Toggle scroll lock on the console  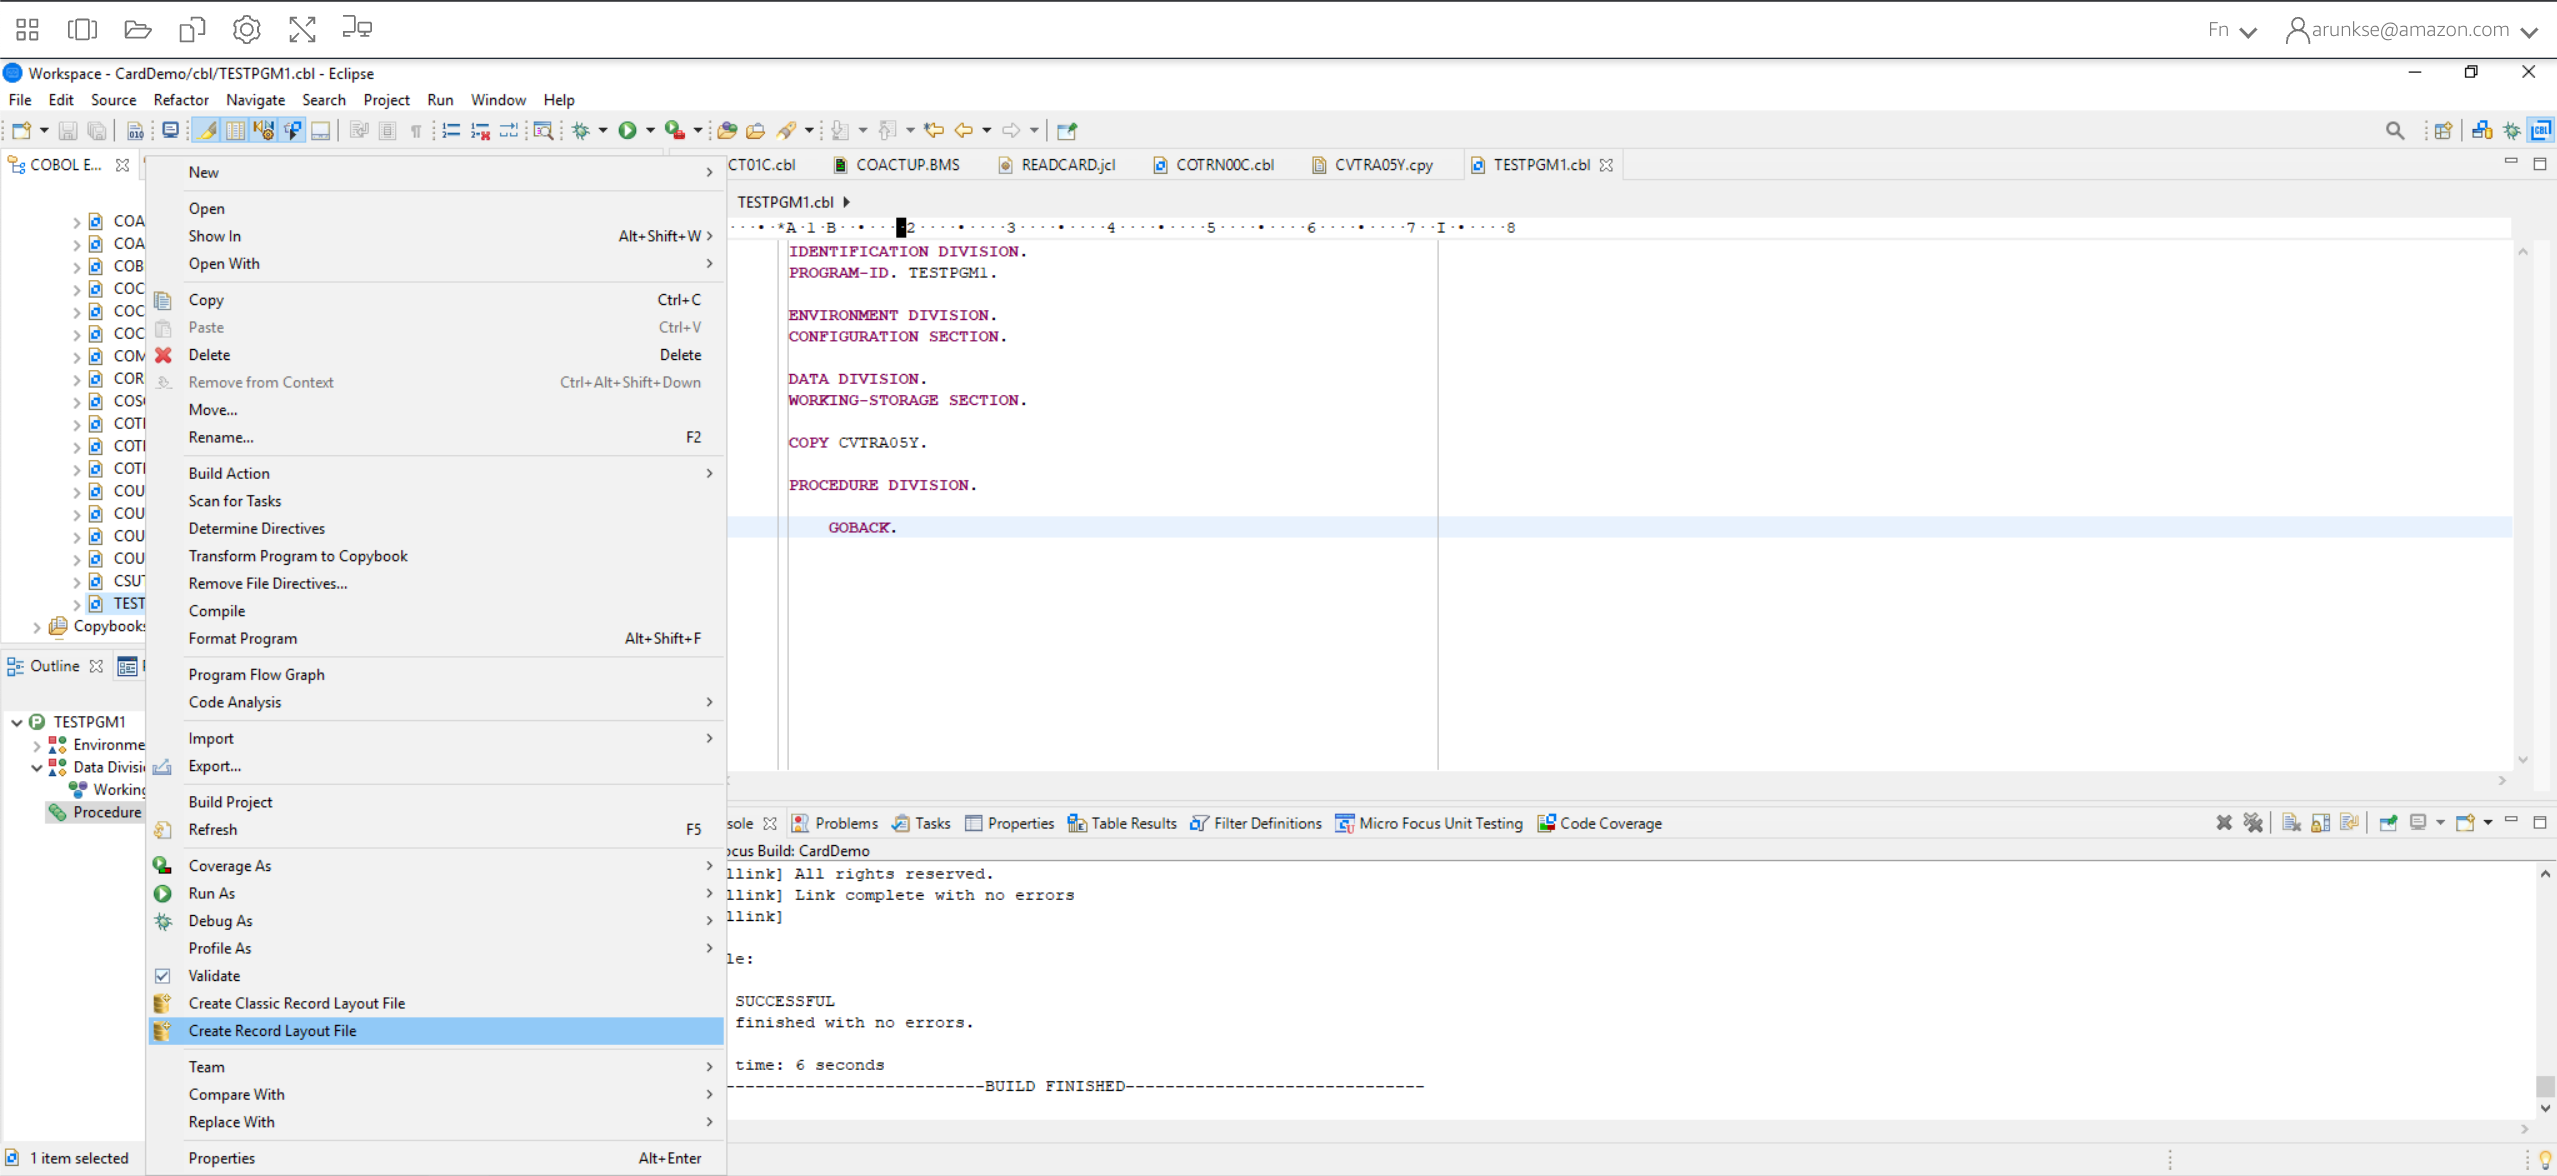click(2318, 822)
